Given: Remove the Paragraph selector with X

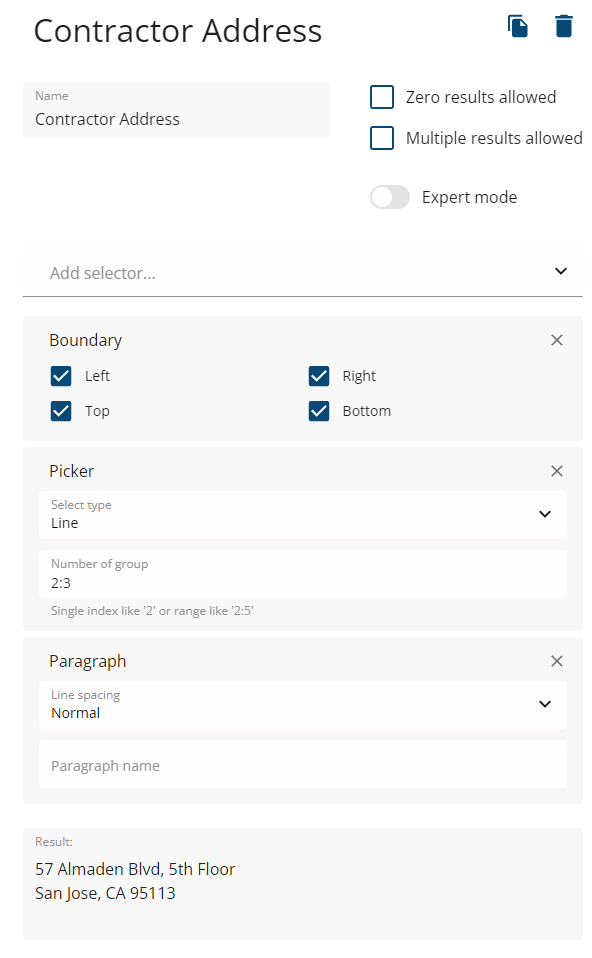Looking at the screenshot, I should coord(557,661).
